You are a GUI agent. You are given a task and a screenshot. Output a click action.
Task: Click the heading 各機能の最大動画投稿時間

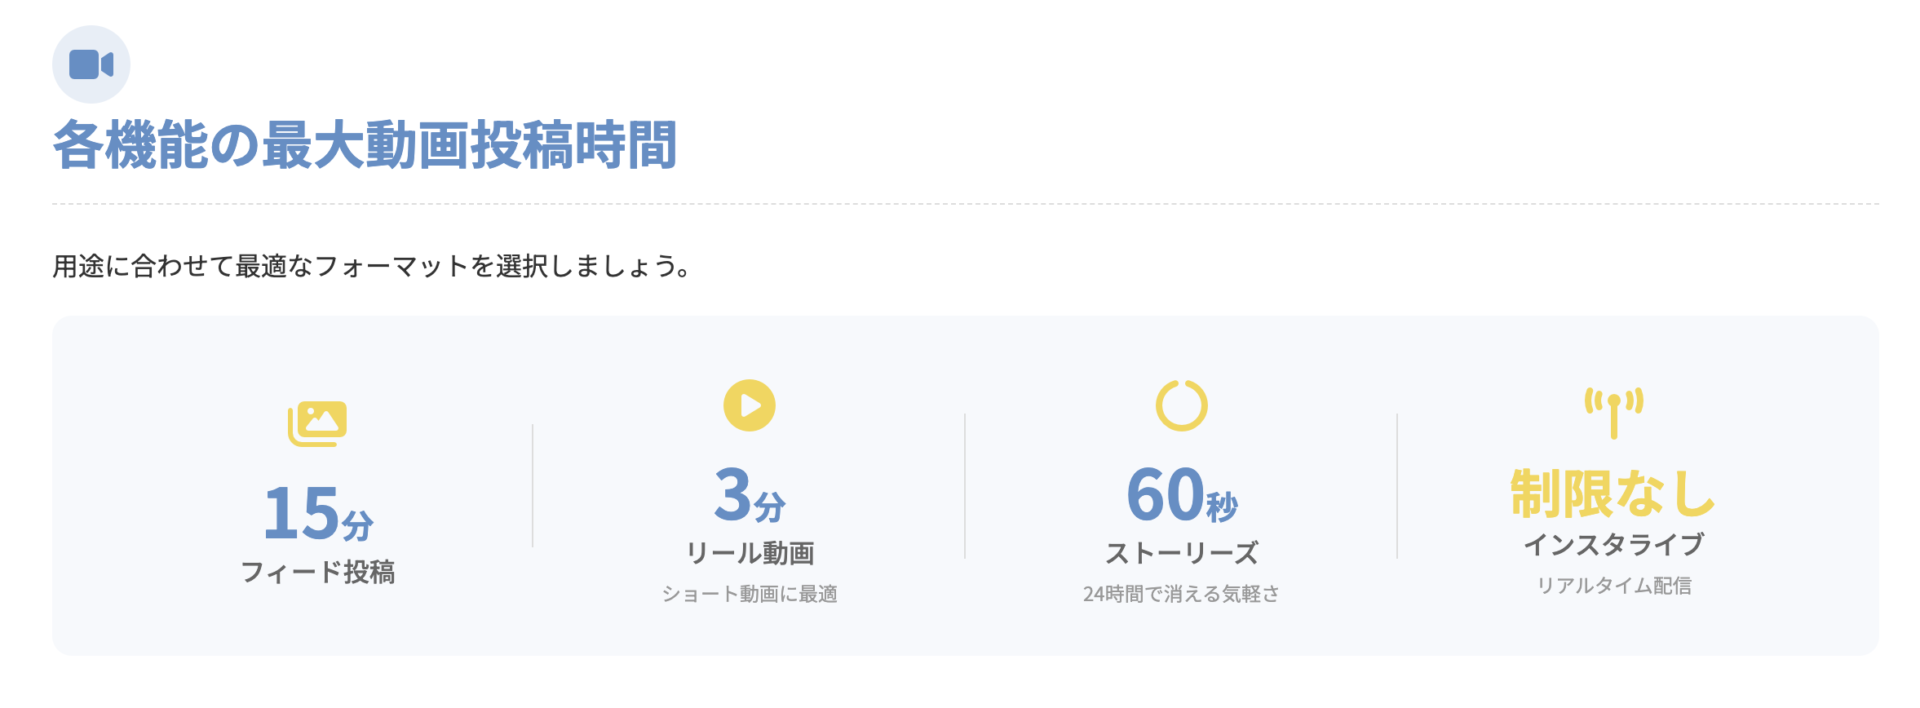click(x=365, y=145)
